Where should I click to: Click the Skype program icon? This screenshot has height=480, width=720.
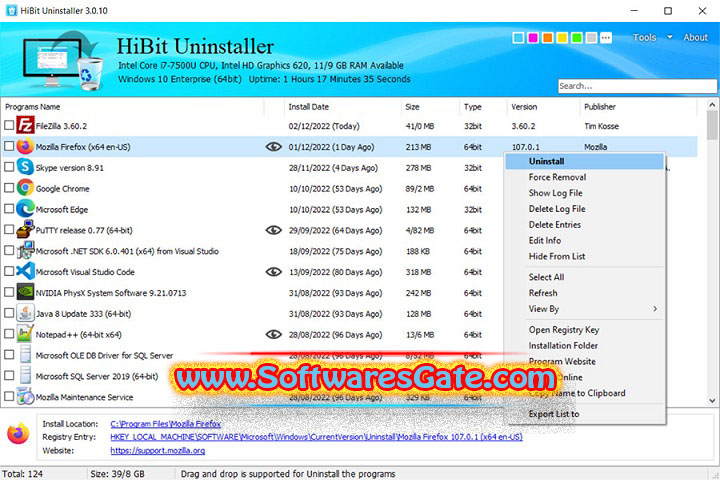coord(25,167)
